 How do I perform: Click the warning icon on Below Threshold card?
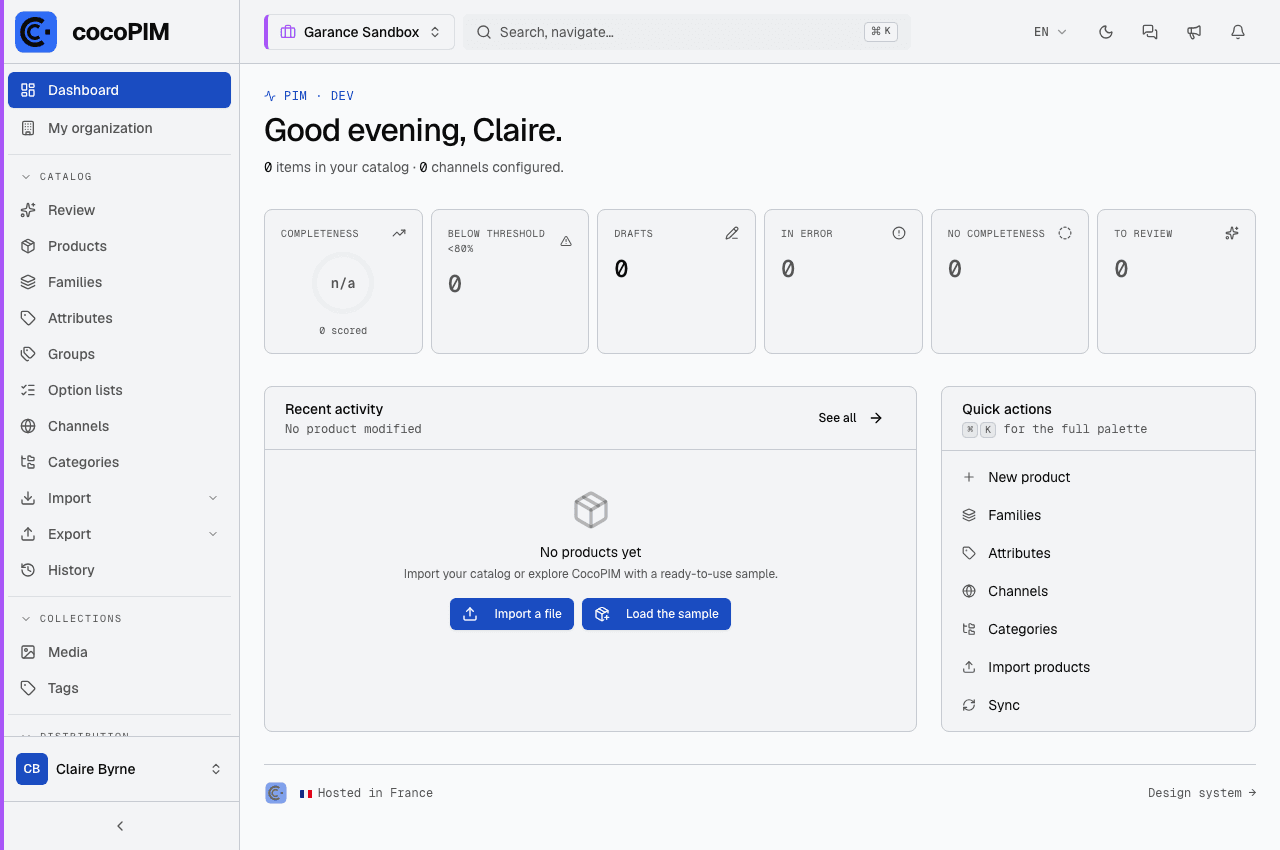pos(566,241)
